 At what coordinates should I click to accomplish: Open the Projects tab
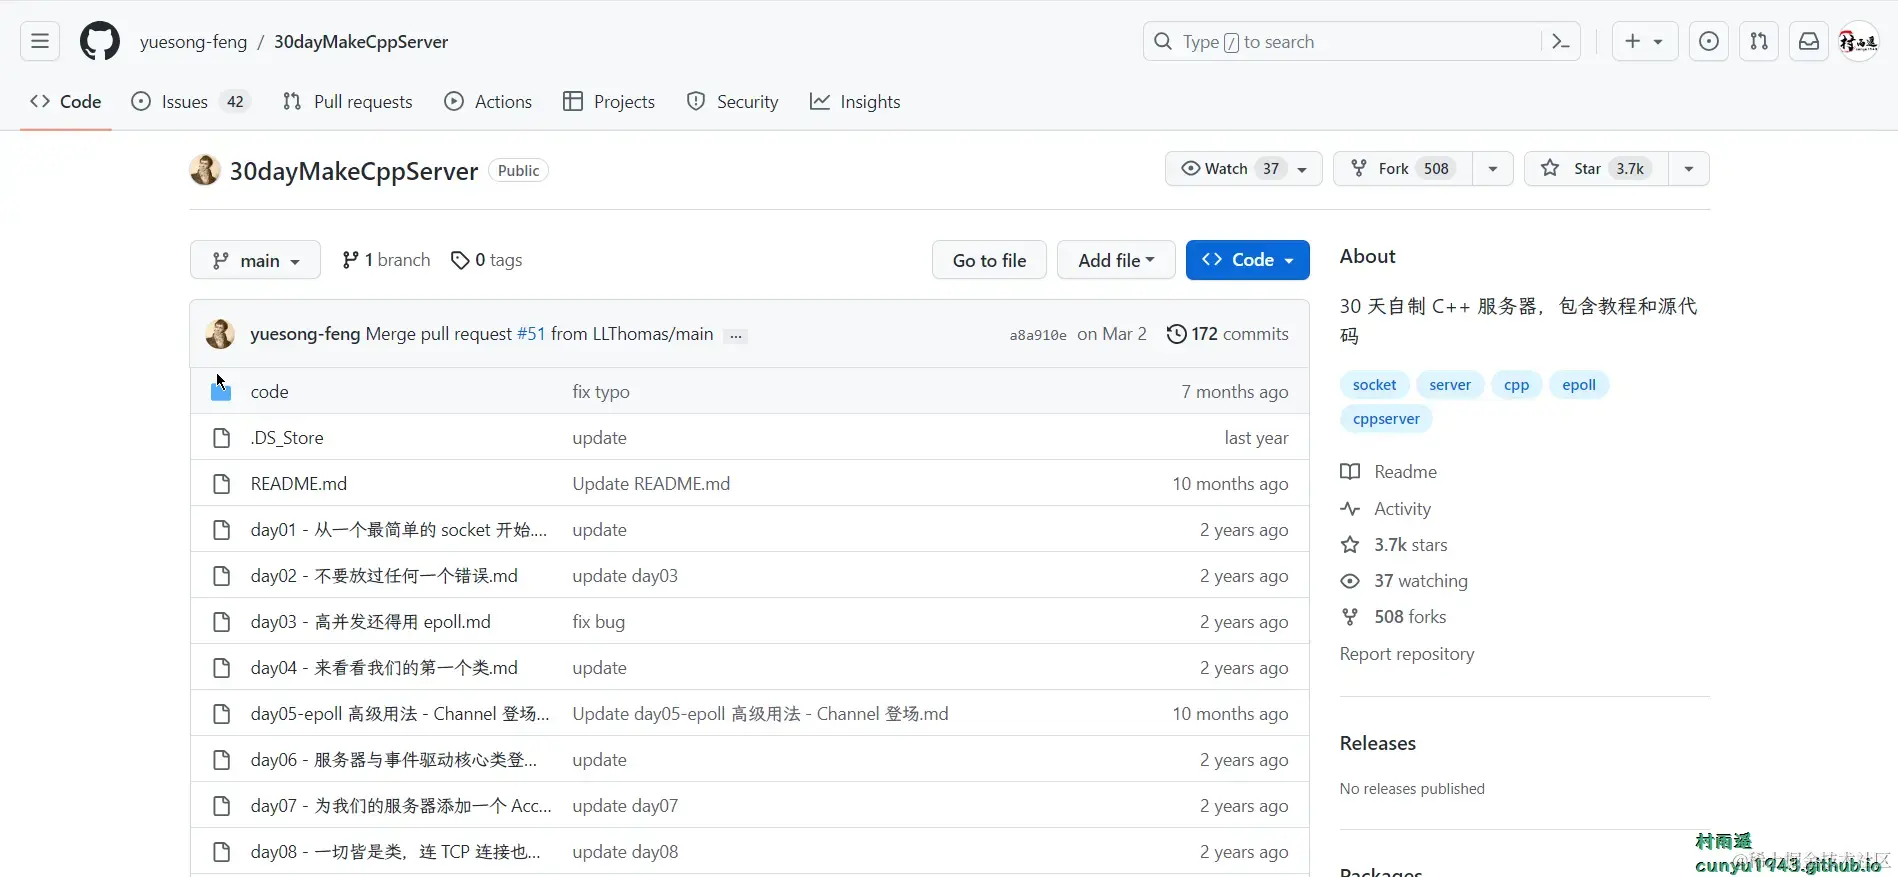pos(609,102)
